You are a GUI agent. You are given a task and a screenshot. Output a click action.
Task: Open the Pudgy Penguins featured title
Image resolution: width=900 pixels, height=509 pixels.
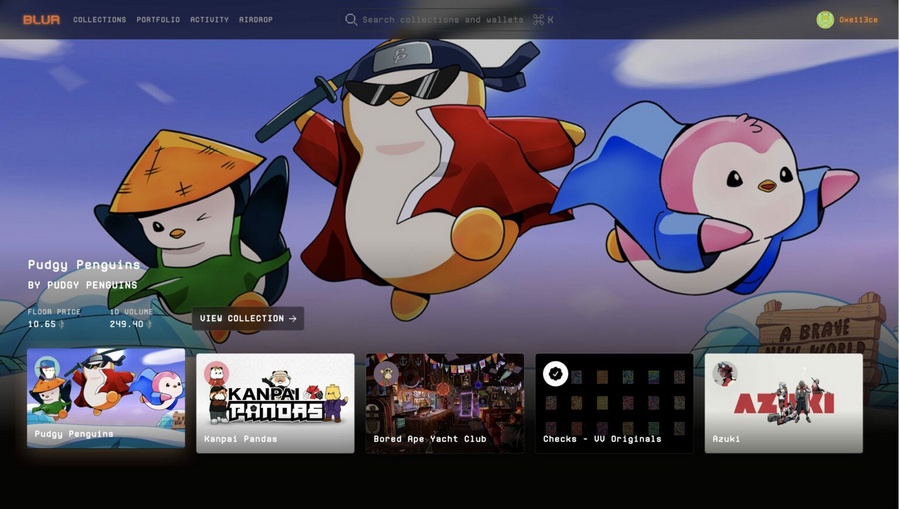(x=84, y=265)
